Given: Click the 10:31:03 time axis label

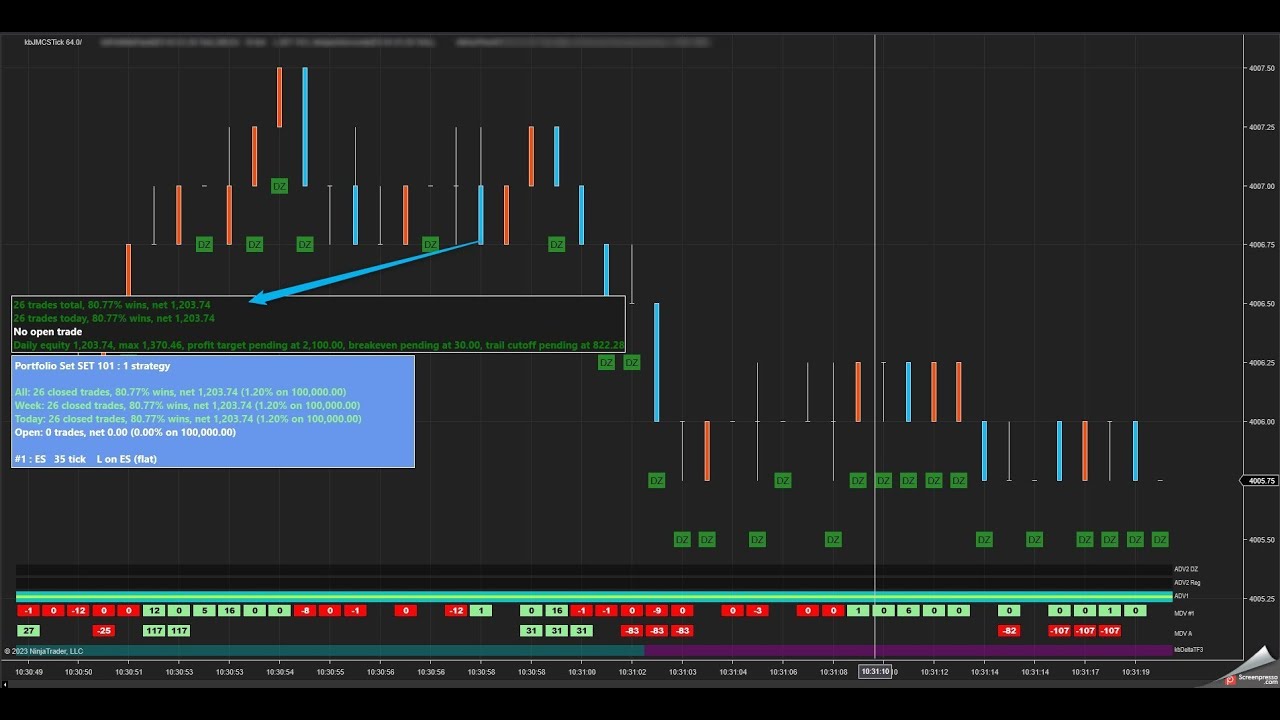Looking at the screenshot, I should pos(683,672).
